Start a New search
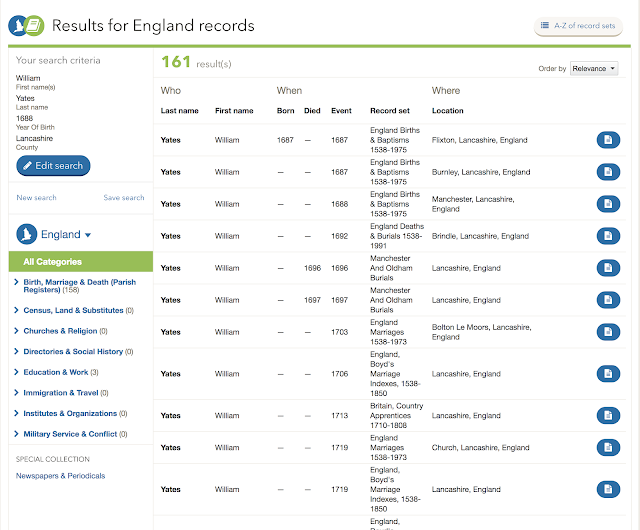The width and height of the screenshot is (640, 530). 36,198
